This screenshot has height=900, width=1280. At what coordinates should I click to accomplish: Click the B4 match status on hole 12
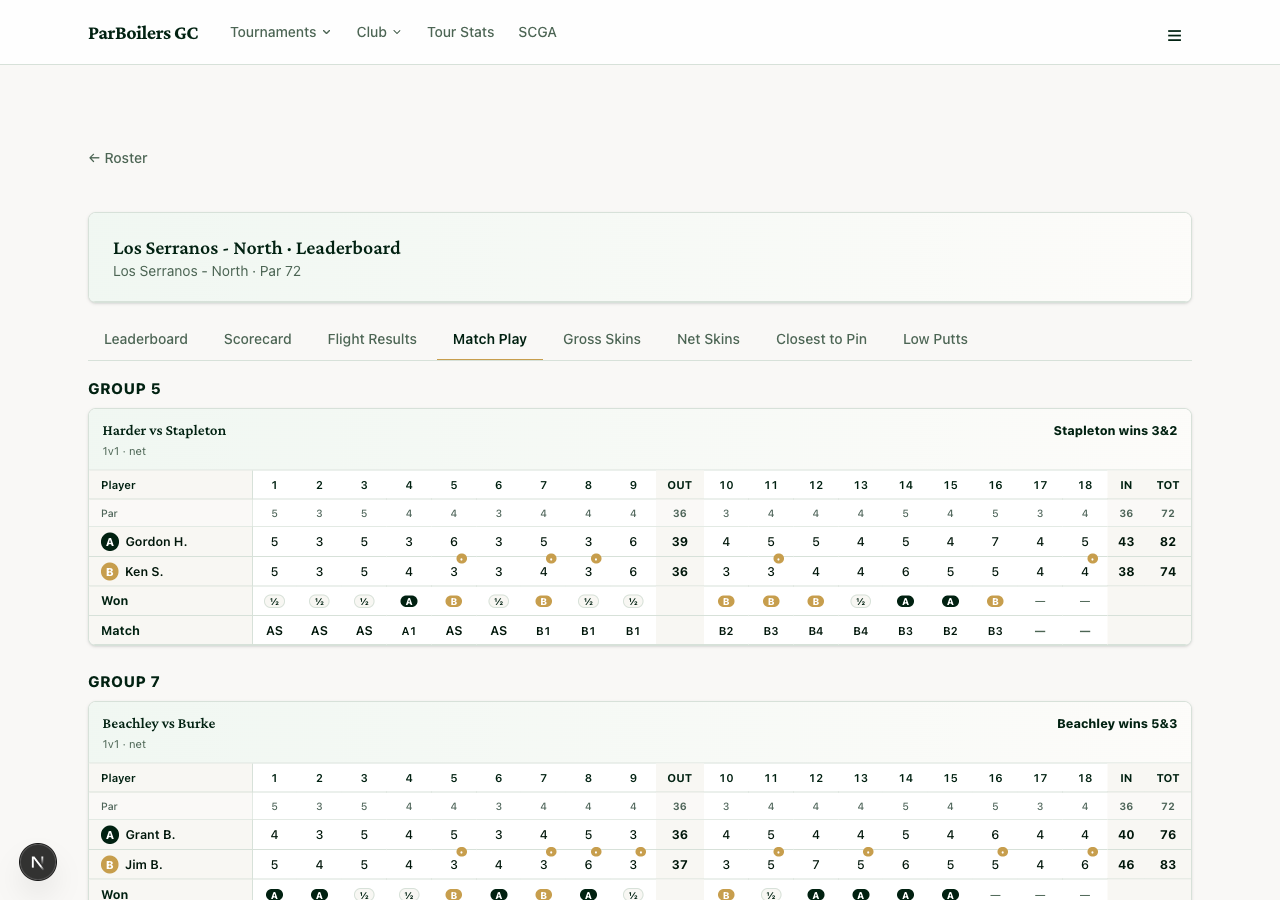[816, 631]
